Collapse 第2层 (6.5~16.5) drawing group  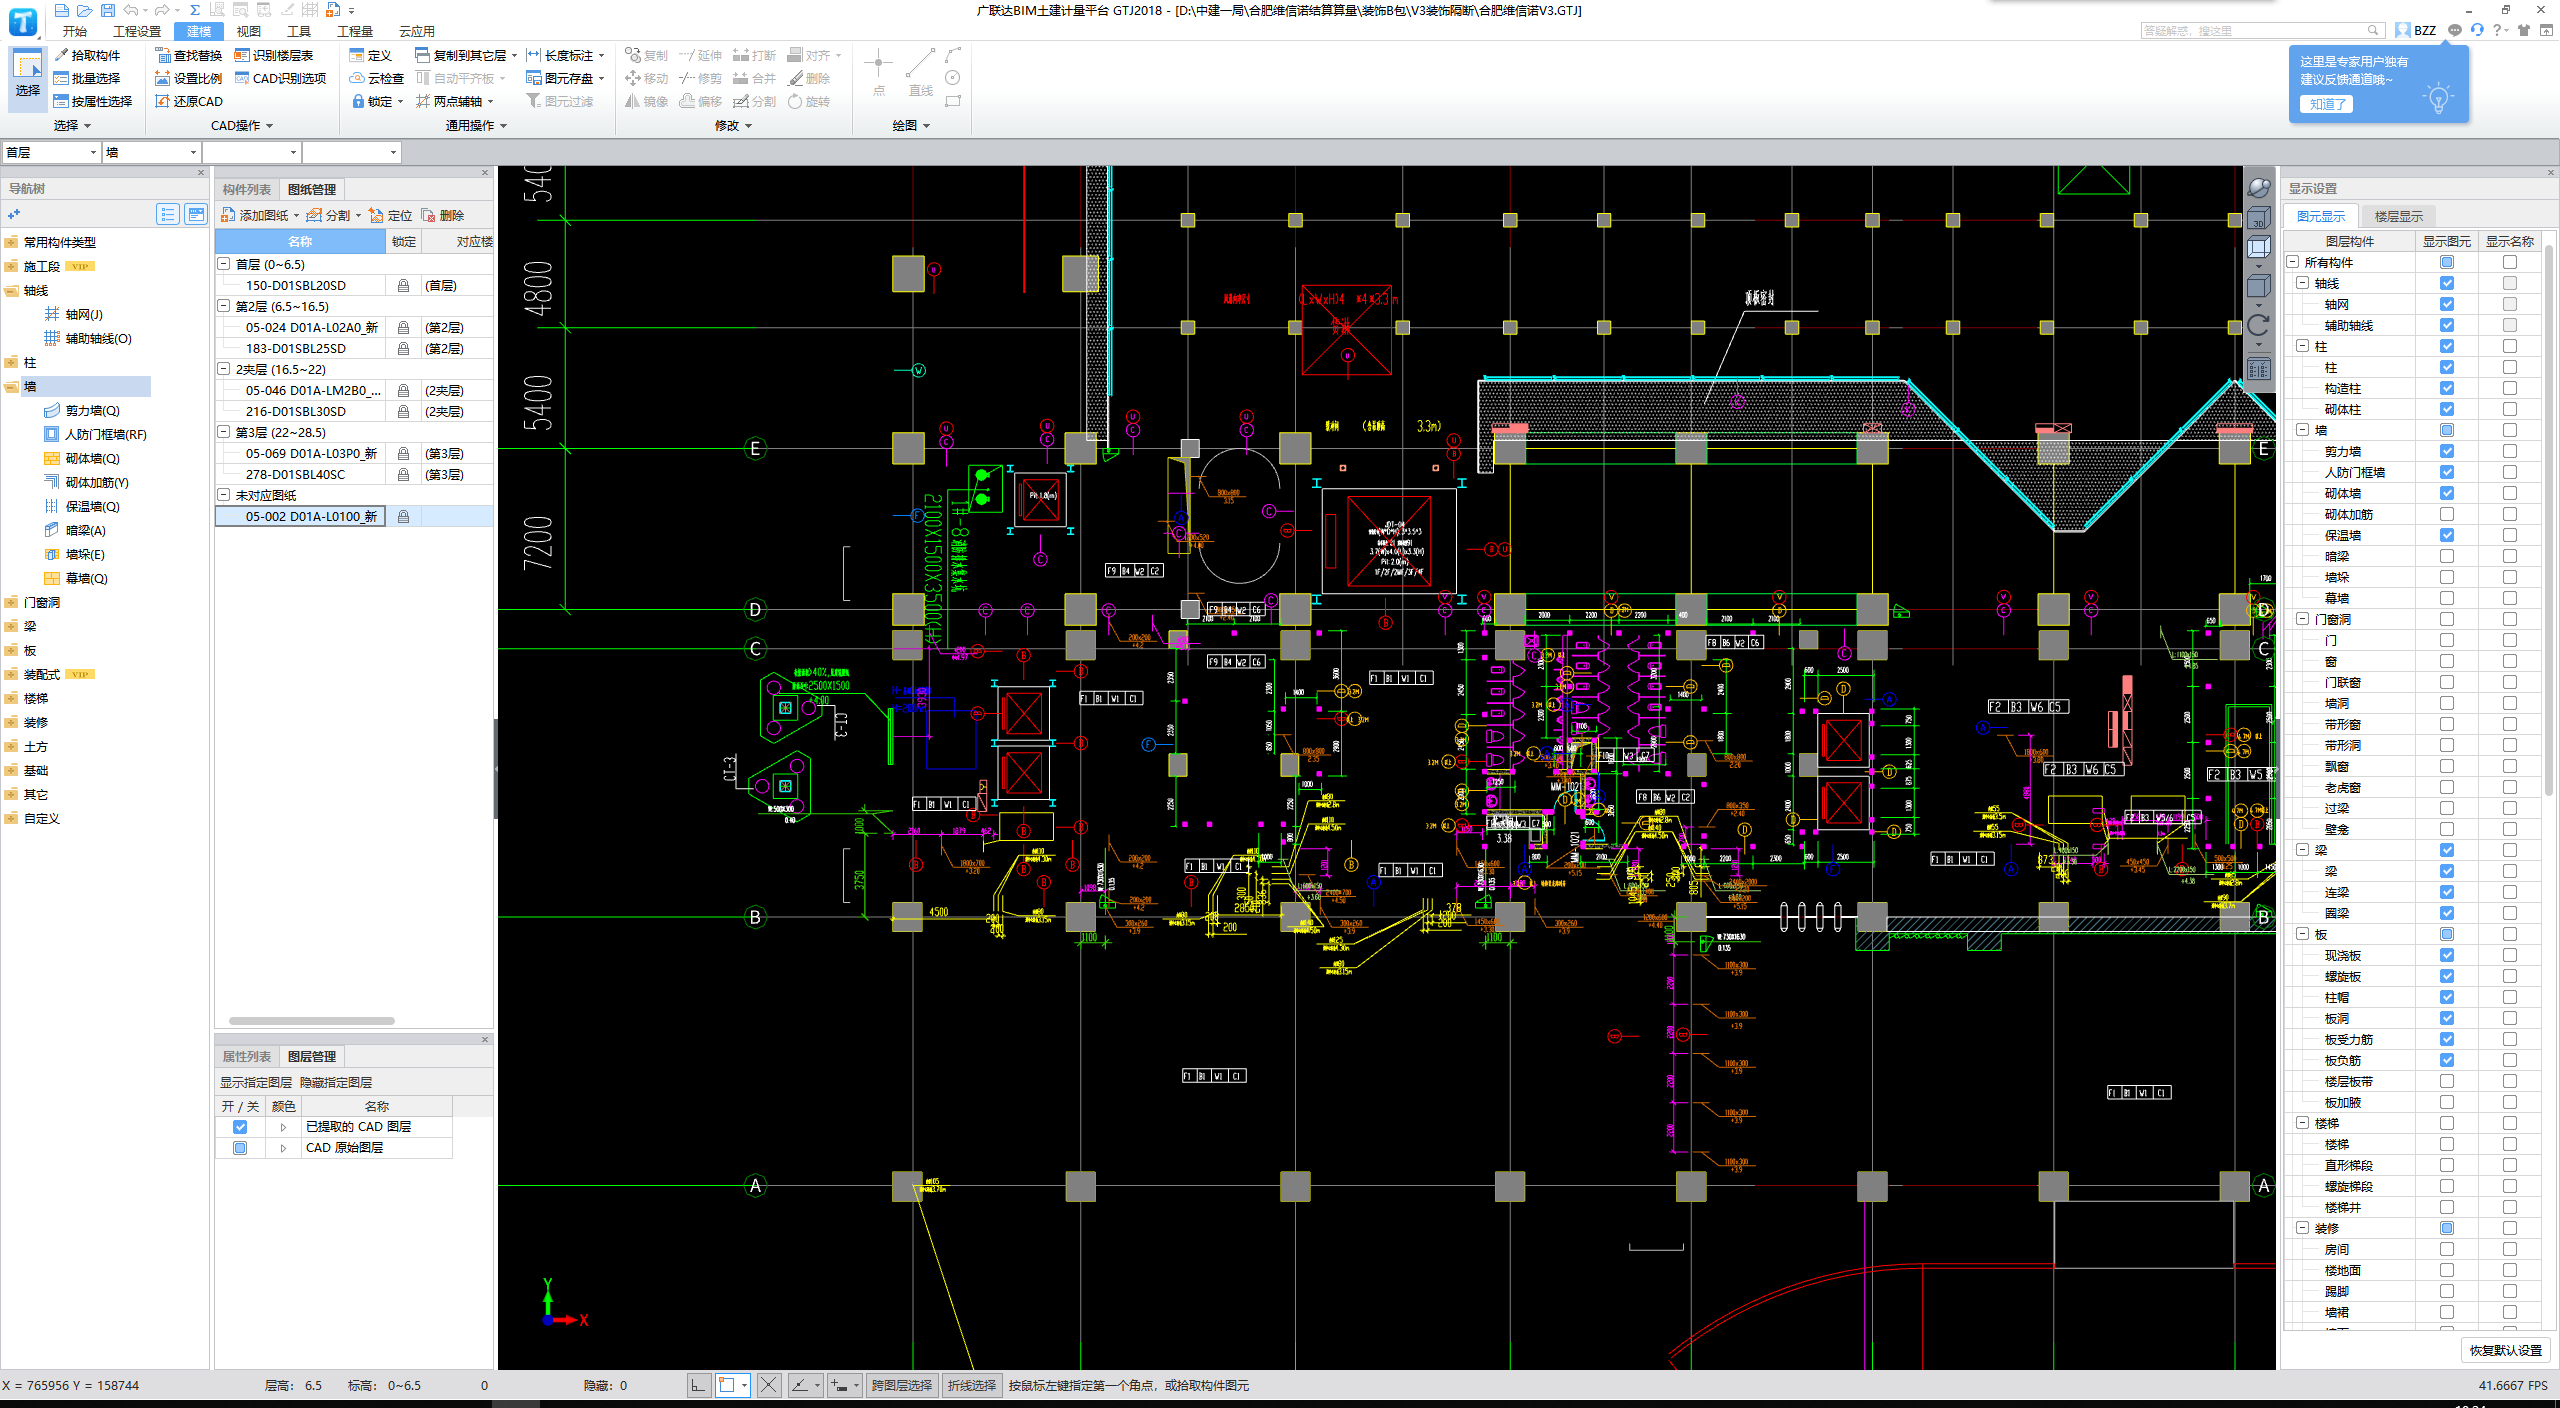click(224, 306)
